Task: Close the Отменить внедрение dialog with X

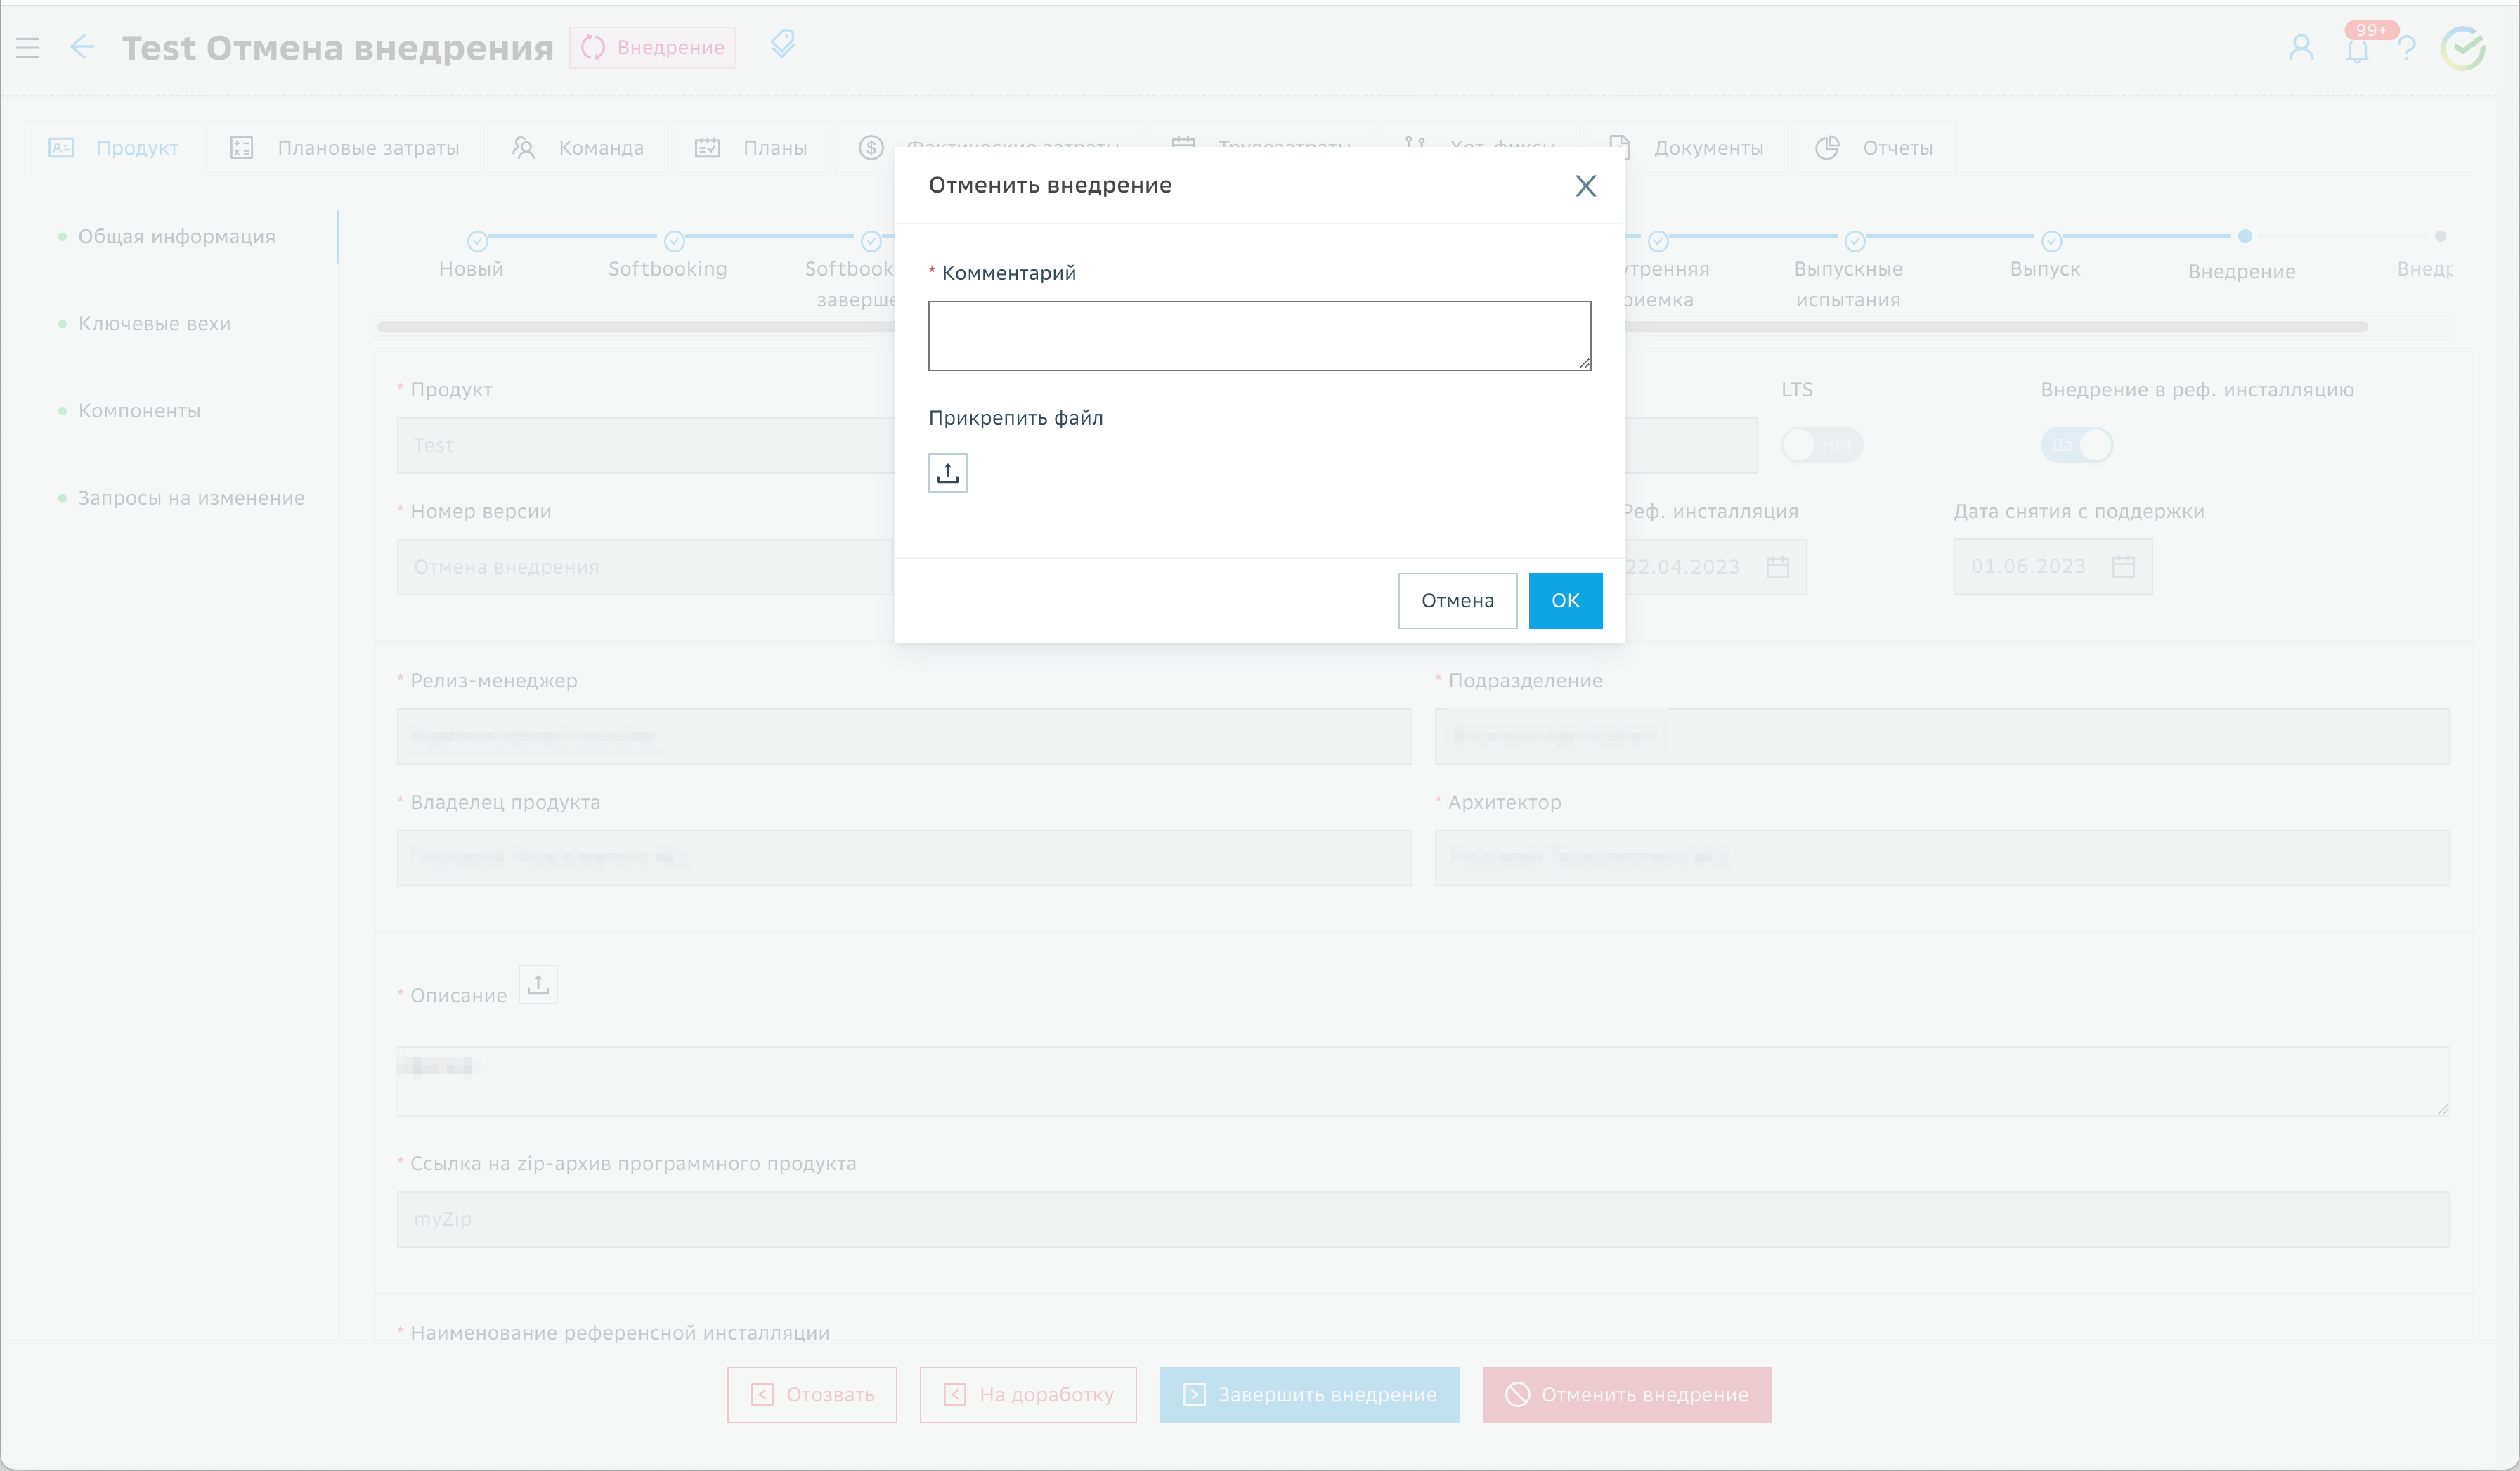Action: [x=1585, y=186]
